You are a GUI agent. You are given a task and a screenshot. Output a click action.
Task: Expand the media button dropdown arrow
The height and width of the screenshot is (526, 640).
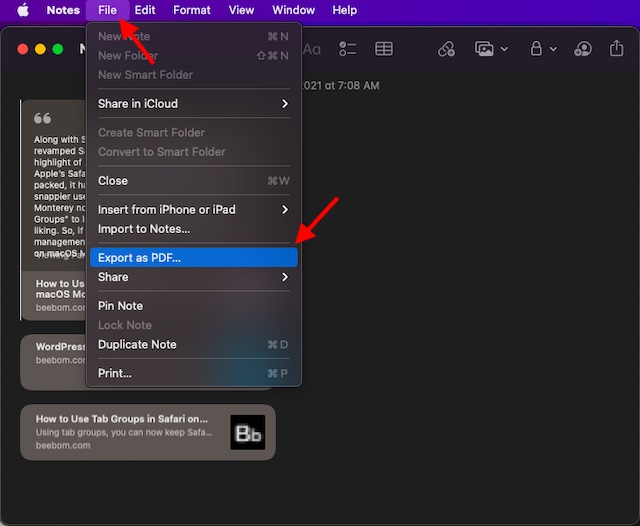504,49
